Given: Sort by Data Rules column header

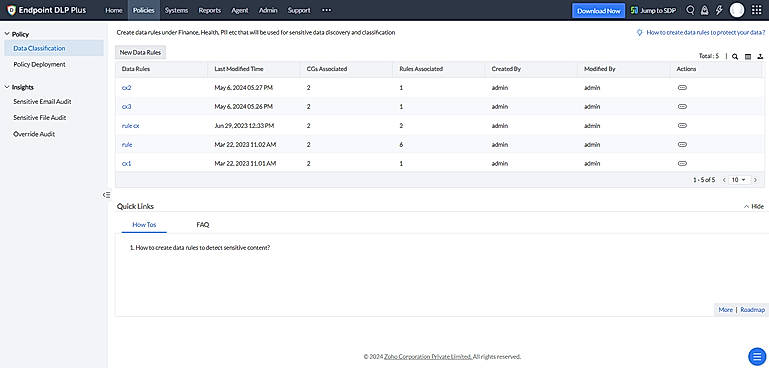Looking at the screenshot, I should point(136,69).
